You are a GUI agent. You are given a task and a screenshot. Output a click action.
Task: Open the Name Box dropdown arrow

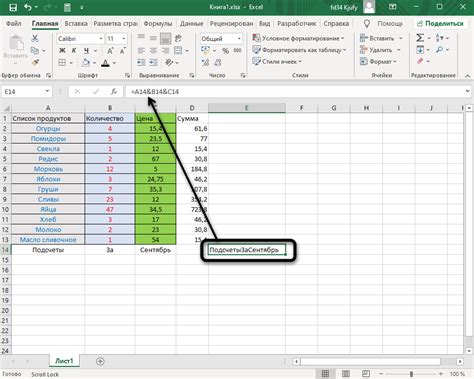(47, 91)
